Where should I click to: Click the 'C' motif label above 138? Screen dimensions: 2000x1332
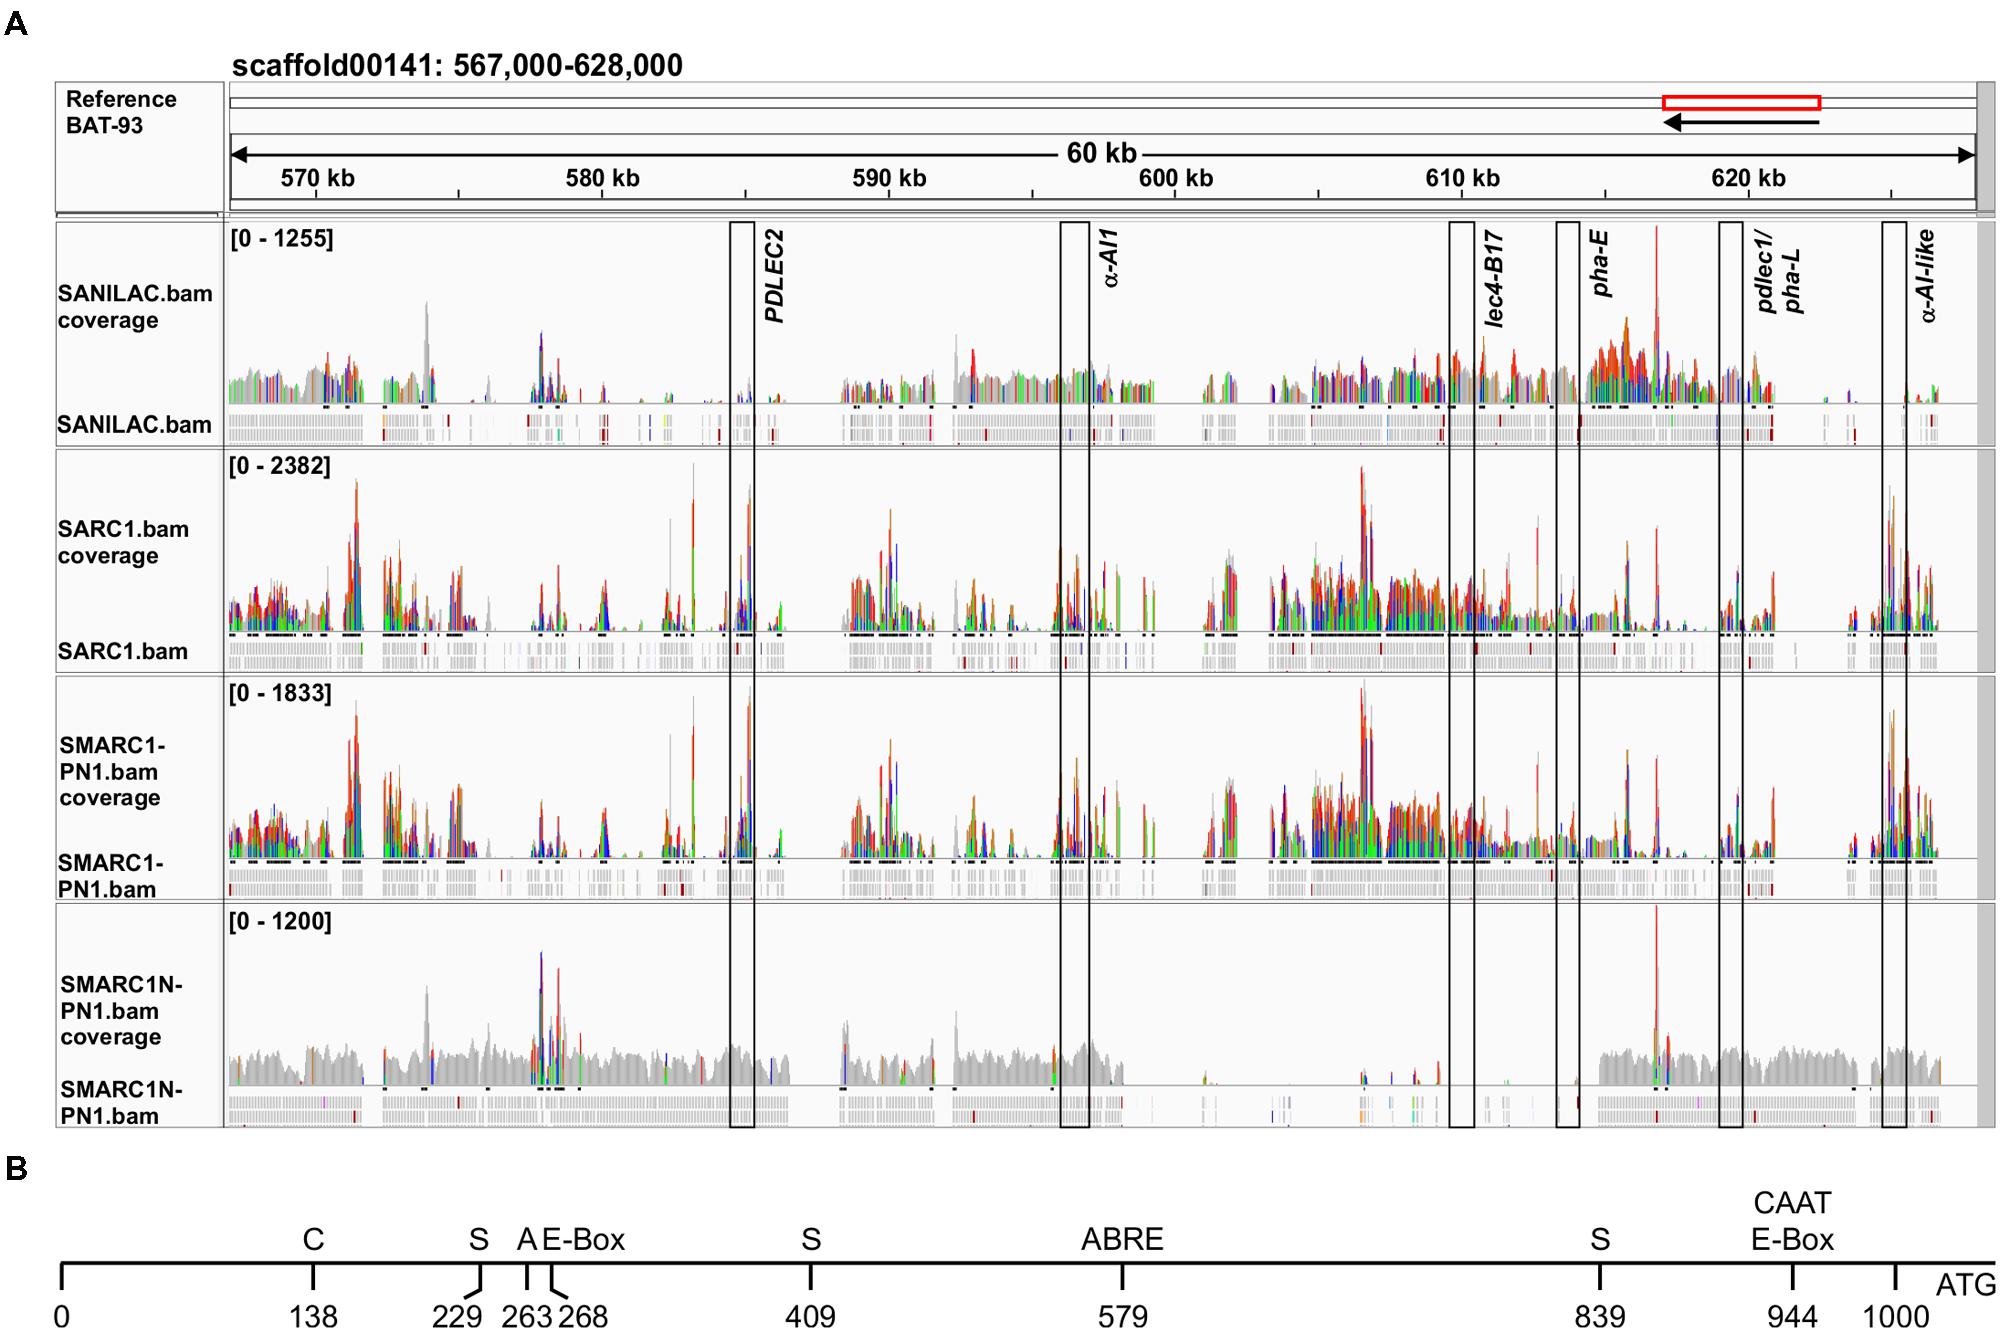click(x=313, y=1240)
